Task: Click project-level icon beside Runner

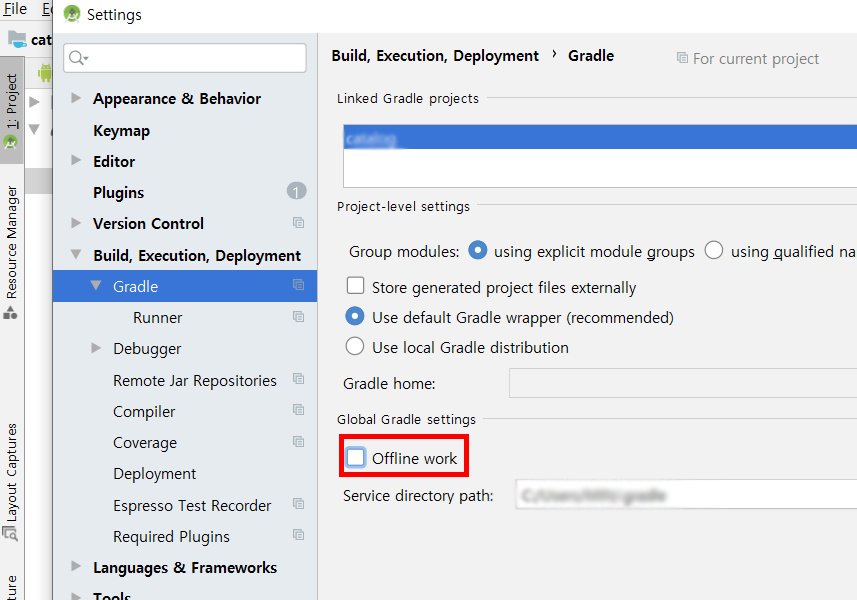Action: (298, 316)
